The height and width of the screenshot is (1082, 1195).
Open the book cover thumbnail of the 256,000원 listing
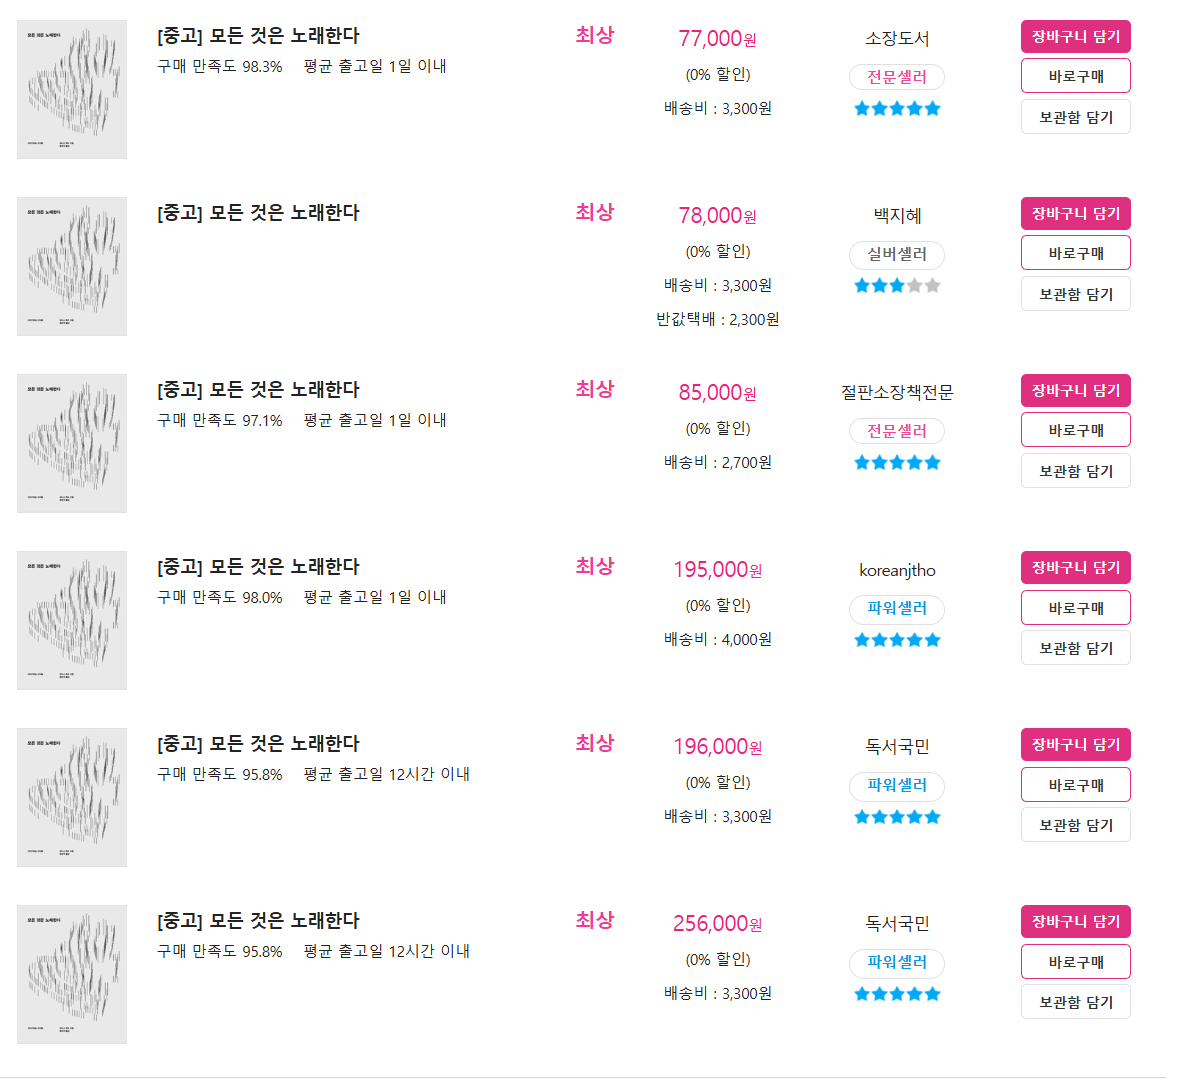(72, 975)
